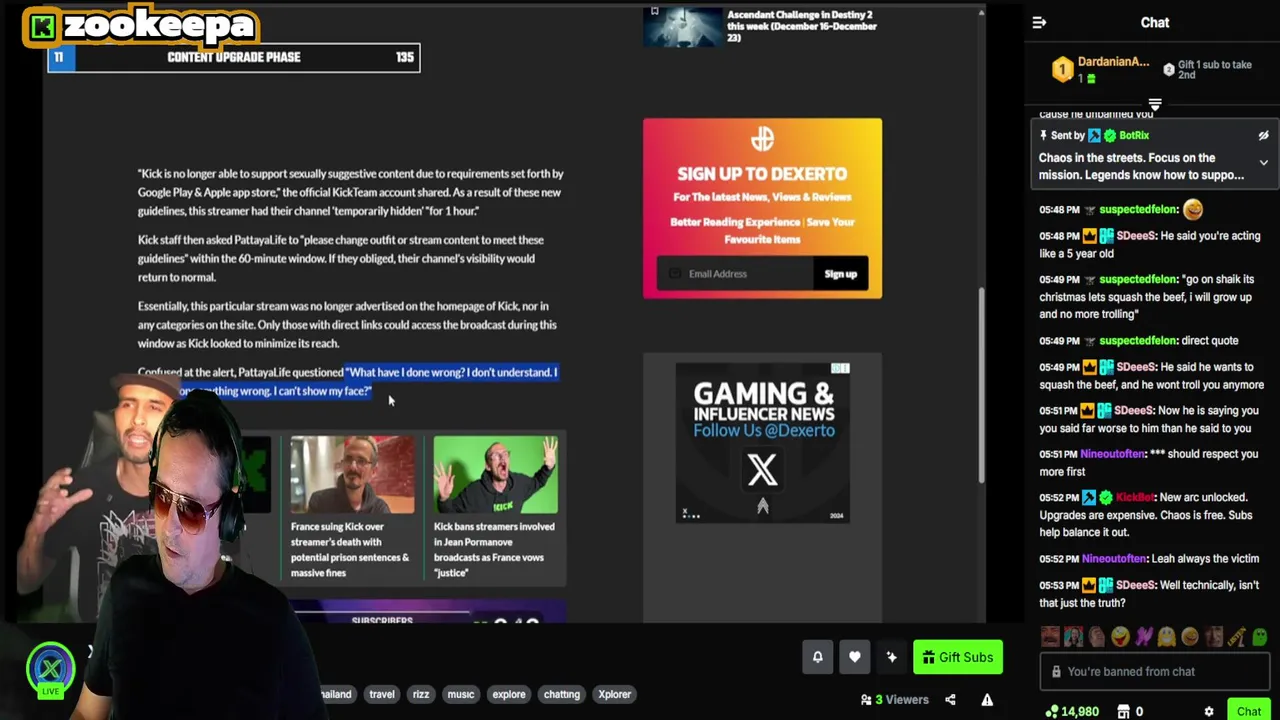Click the BotRix username in pinned message
Viewport: 1280px width, 720px height.
[1134, 135]
